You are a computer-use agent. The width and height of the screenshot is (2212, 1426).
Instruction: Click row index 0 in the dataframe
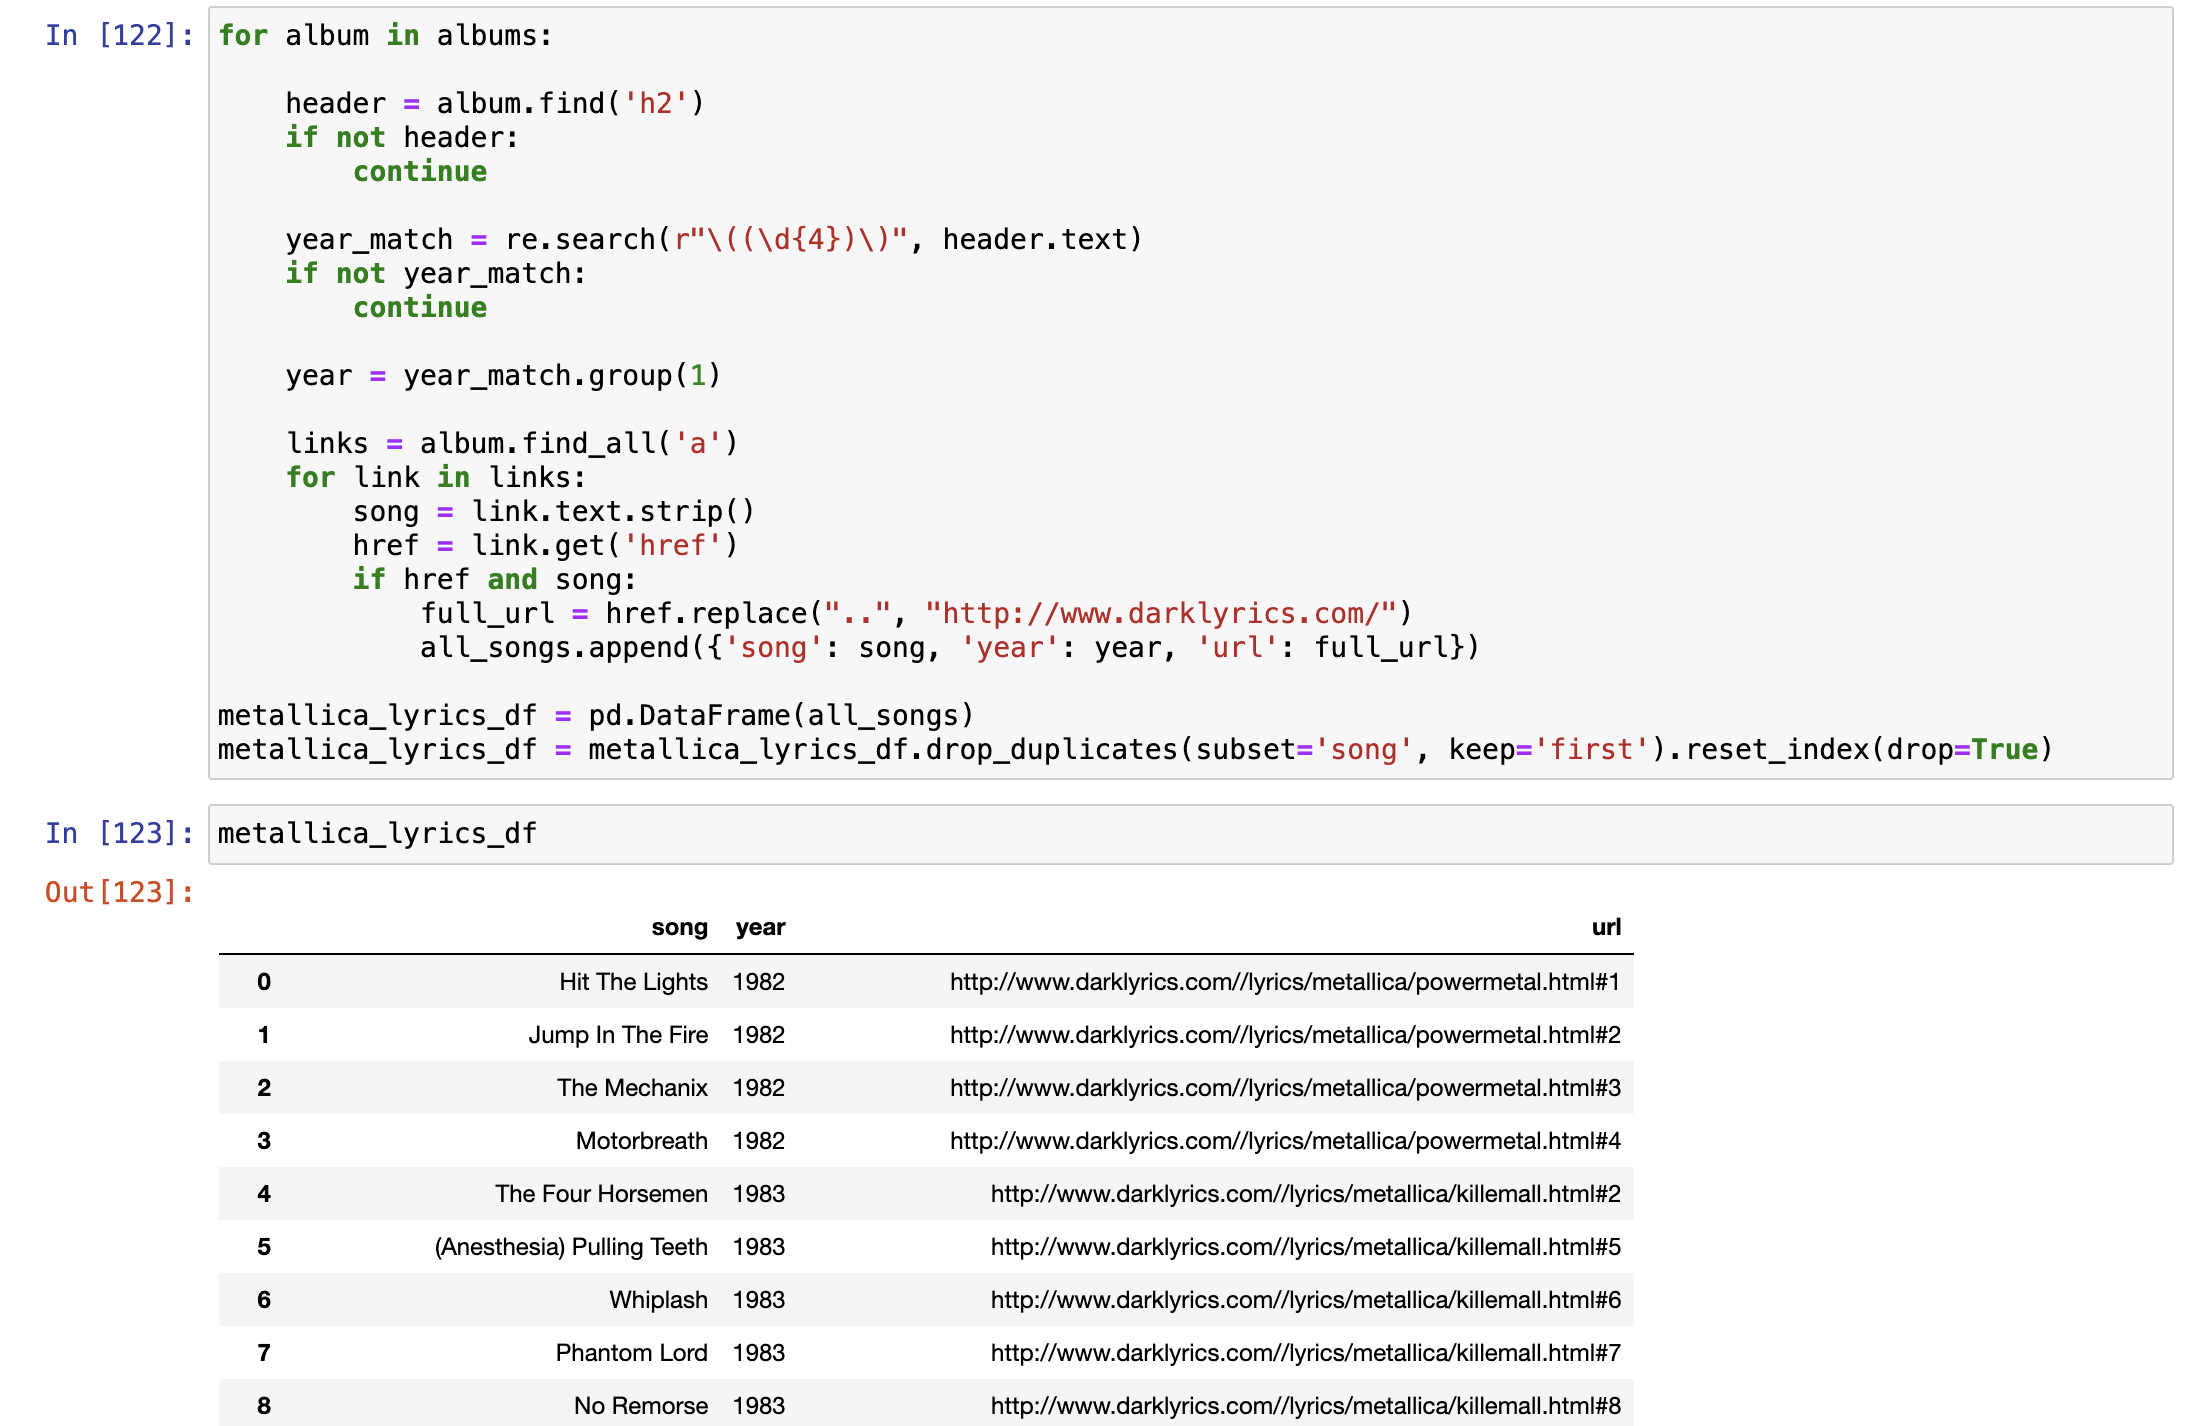264,982
